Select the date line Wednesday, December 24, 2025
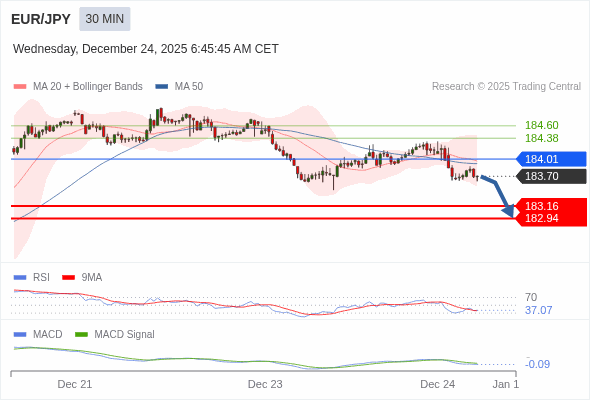 [x=146, y=49]
